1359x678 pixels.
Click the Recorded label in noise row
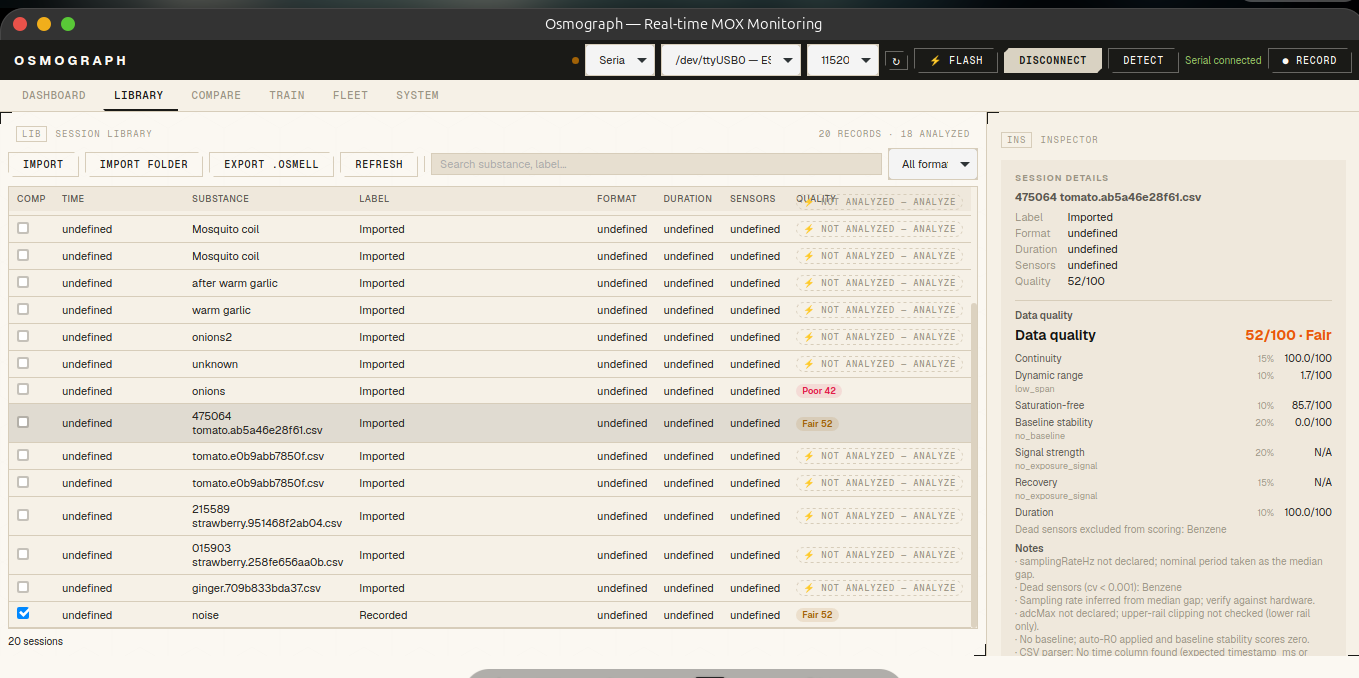pos(383,615)
